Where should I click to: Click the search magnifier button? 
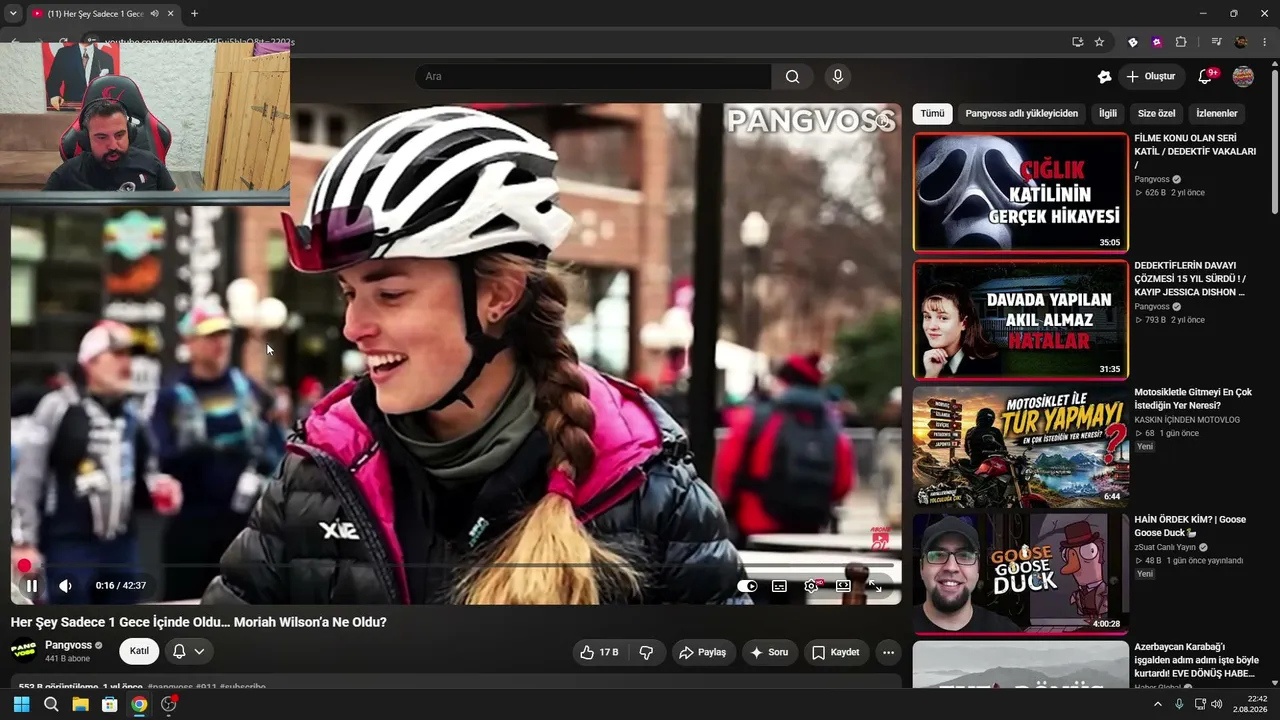[792, 77]
